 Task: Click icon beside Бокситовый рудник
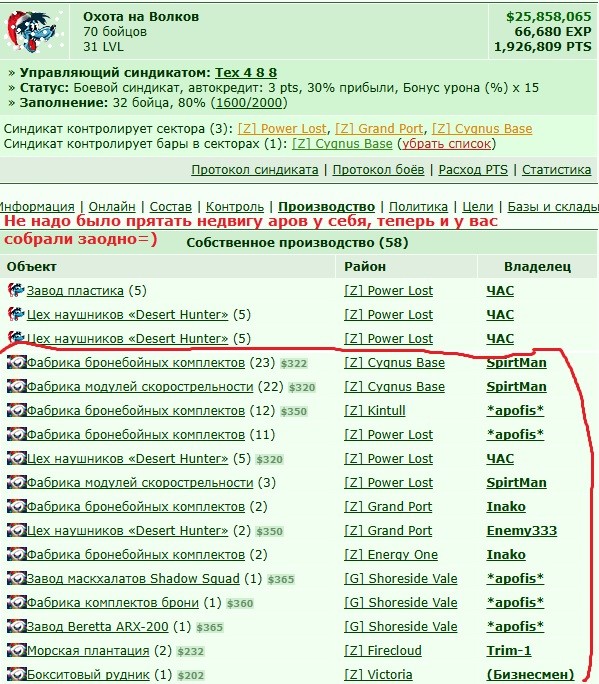coord(17,674)
